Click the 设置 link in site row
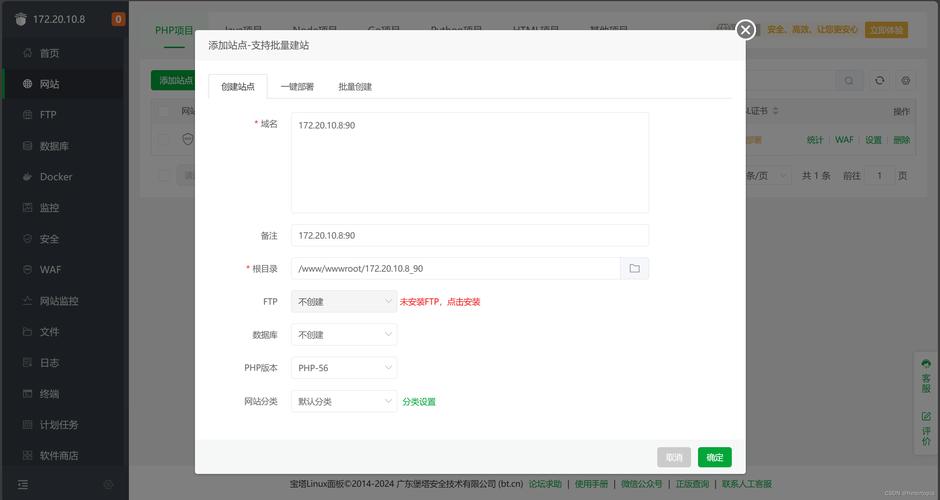The image size is (940, 500). (x=873, y=140)
